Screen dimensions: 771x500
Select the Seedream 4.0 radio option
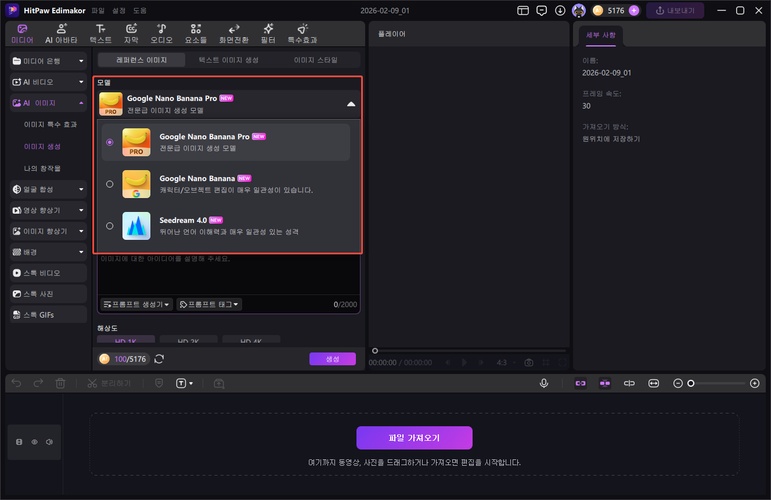(x=110, y=226)
